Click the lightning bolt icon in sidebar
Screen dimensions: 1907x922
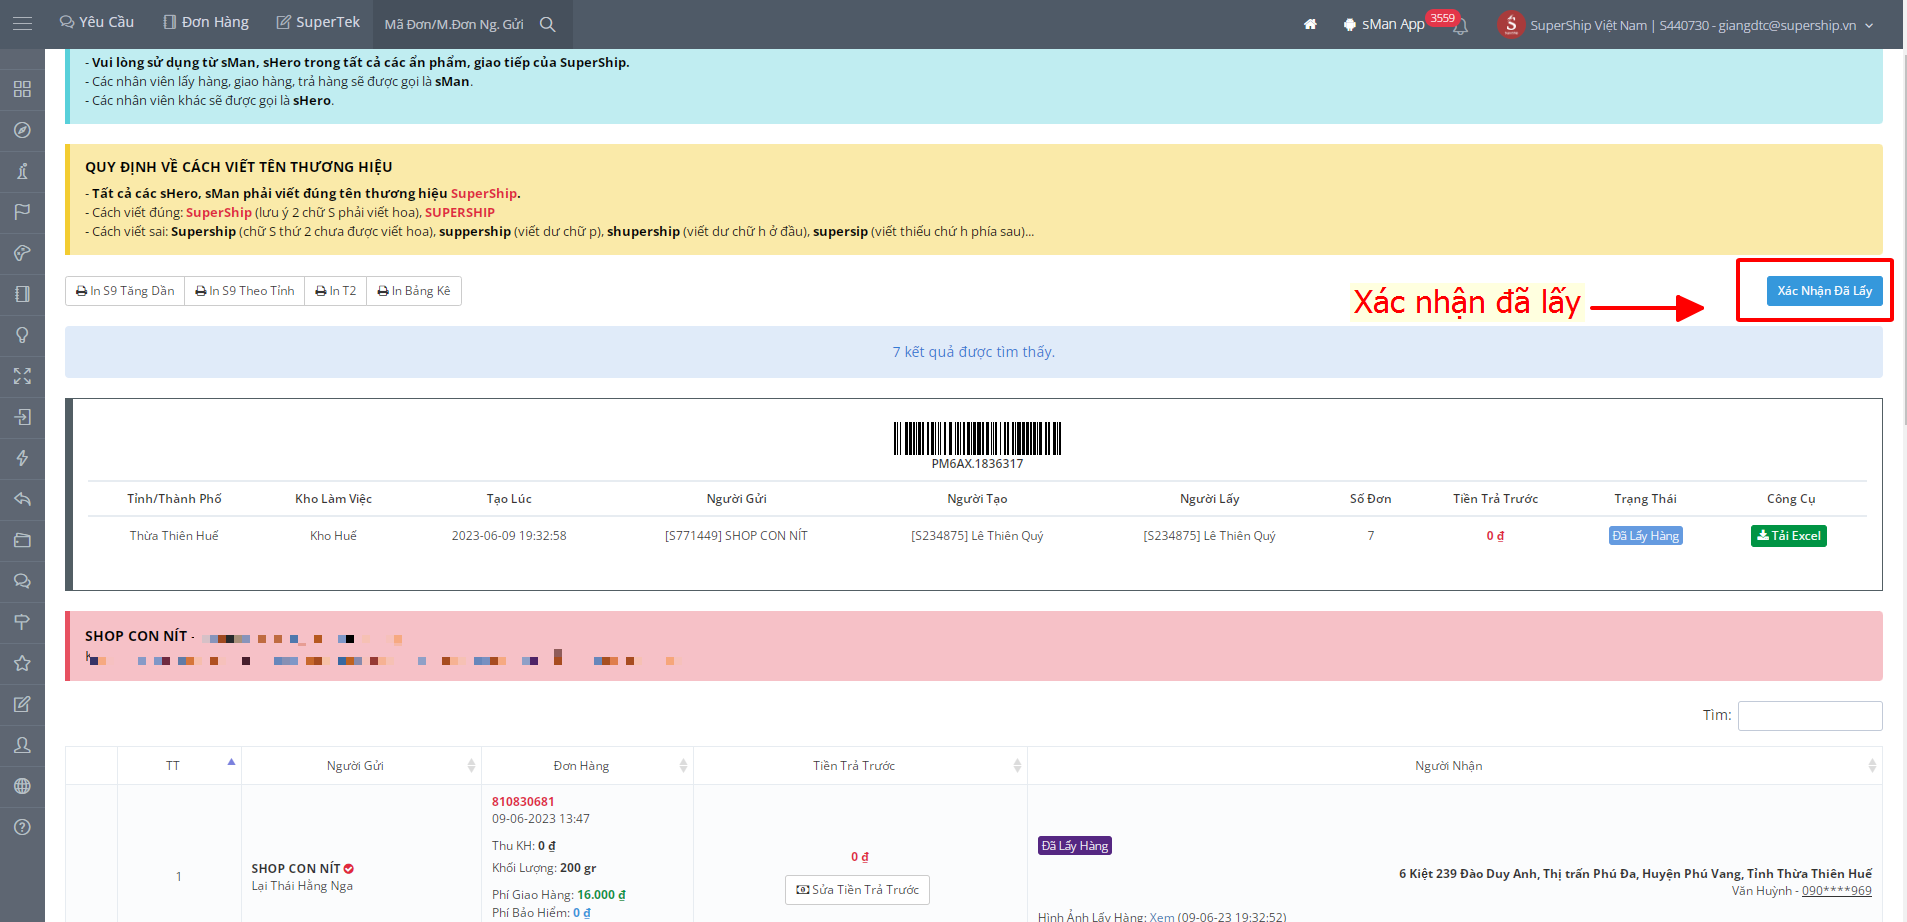[22, 458]
